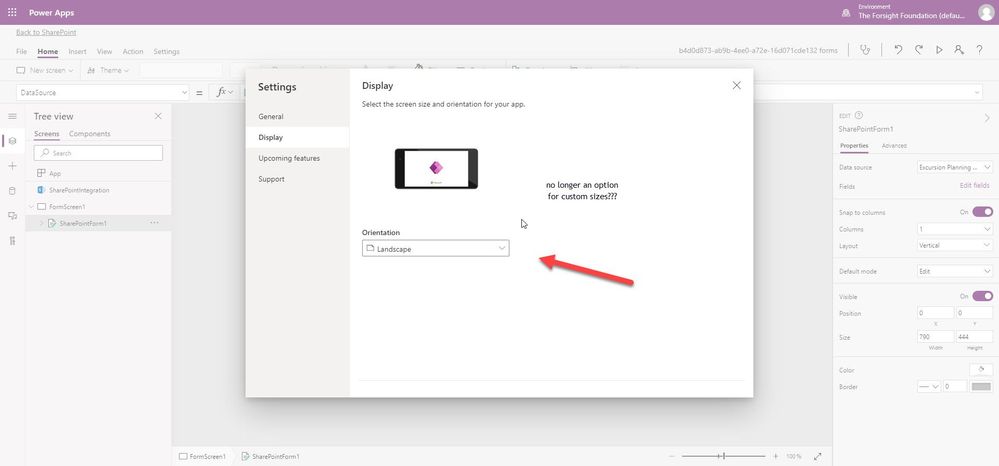
Task: Open the File menu
Action: [22, 52]
